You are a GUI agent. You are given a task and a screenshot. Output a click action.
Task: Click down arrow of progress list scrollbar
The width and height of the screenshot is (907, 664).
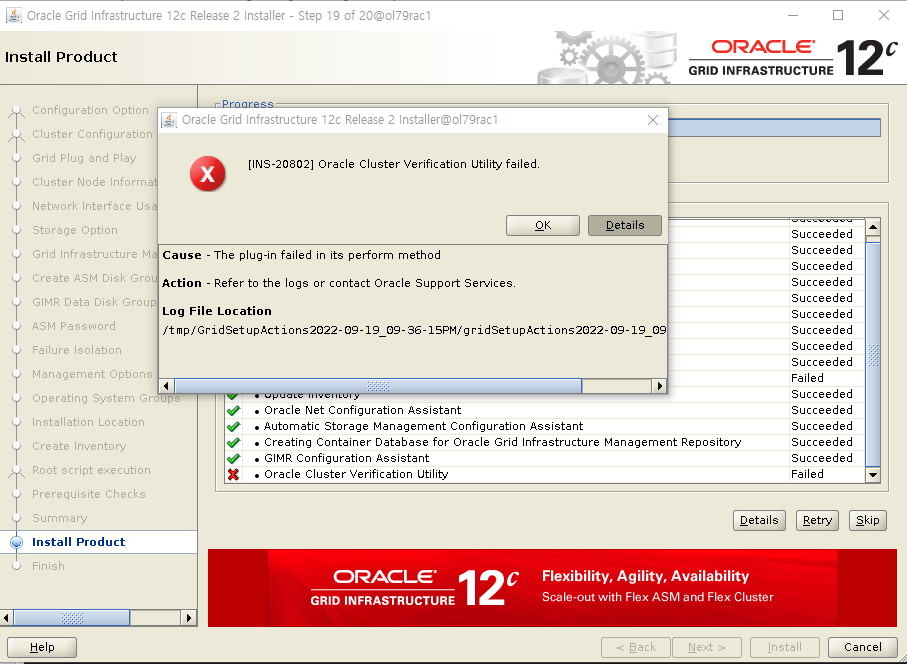coord(873,475)
